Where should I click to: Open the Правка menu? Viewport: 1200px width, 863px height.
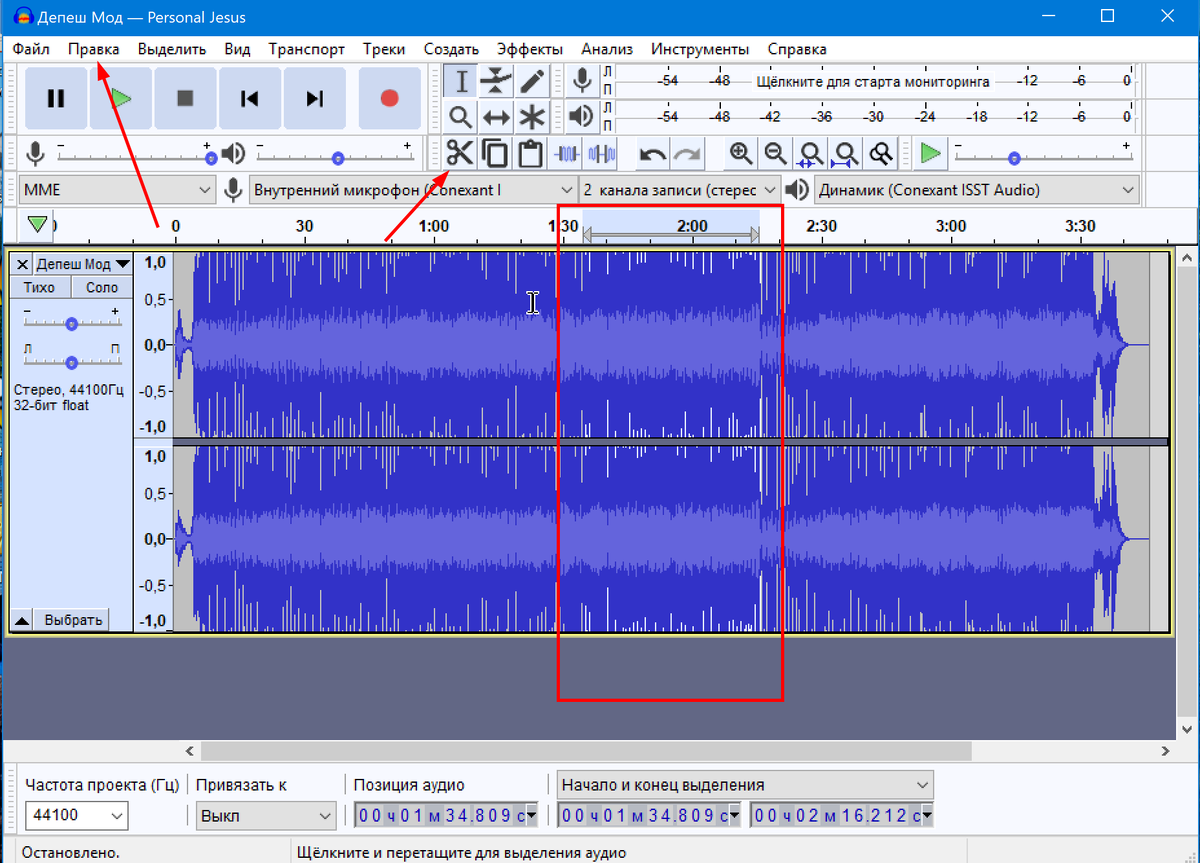[94, 48]
